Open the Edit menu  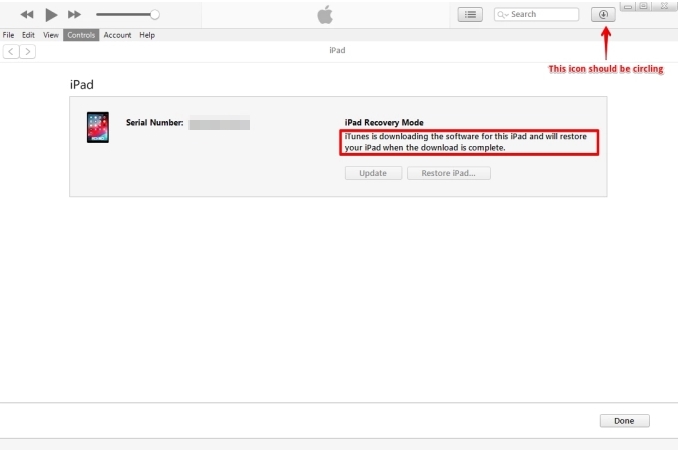coord(28,35)
